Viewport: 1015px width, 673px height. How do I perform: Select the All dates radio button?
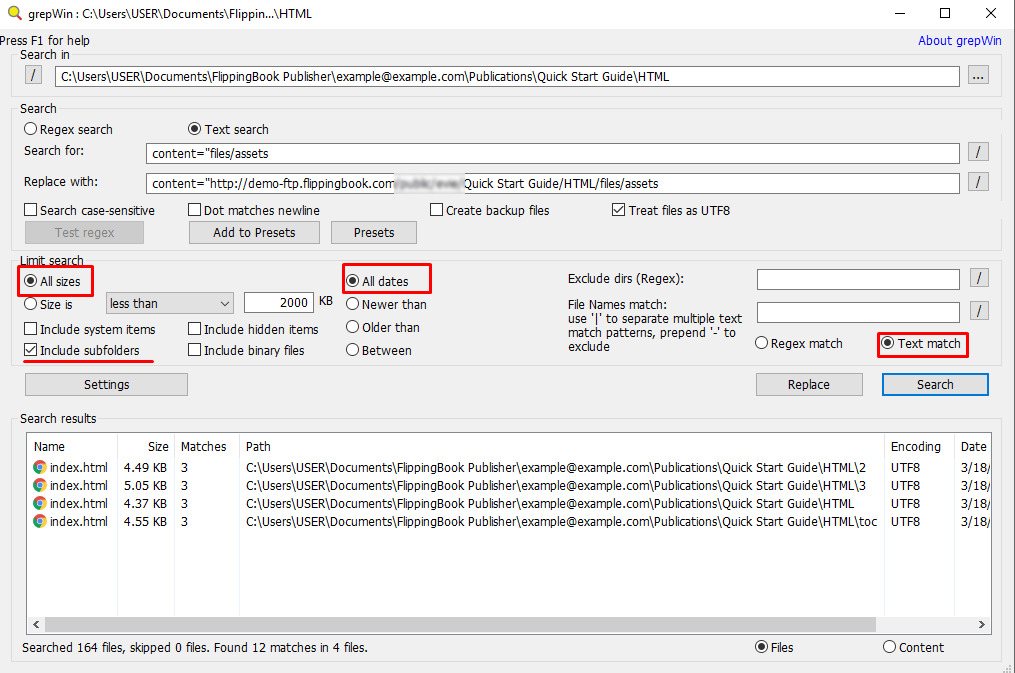coord(353,281)
